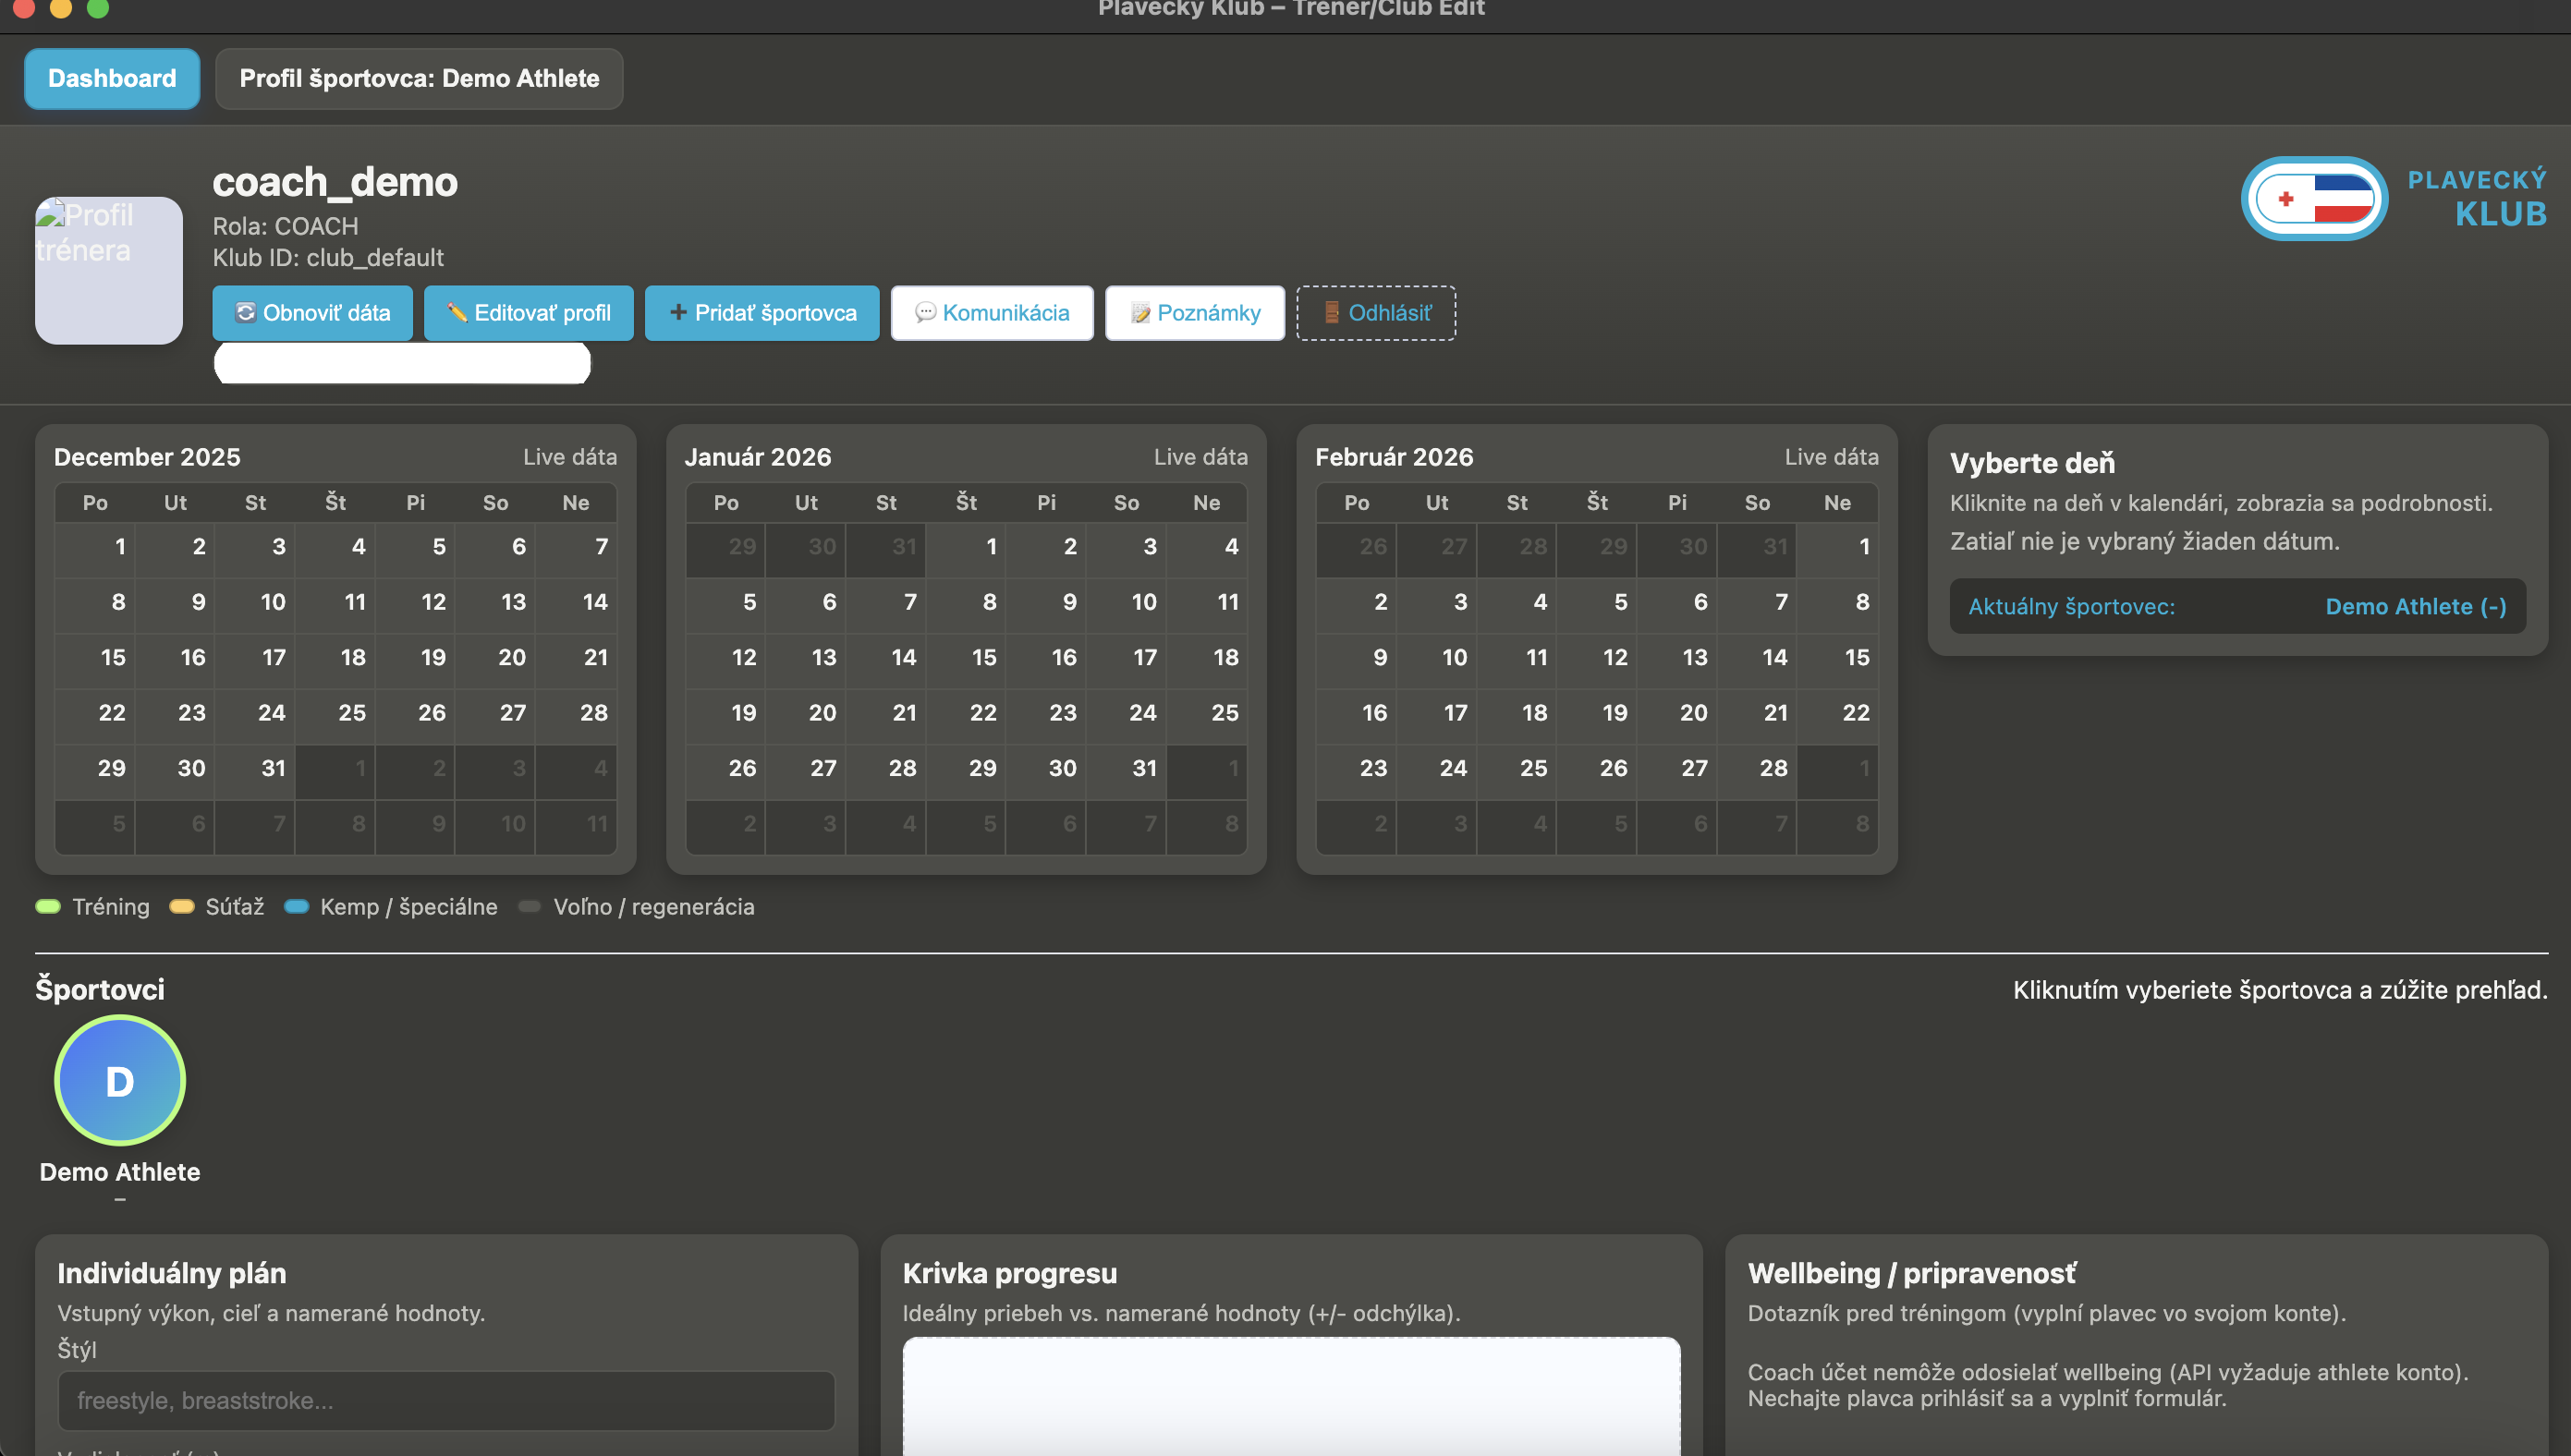Screen dimensions: 2571x1456
Task: Focus the Štýl input field
Action: (446, 1400)
